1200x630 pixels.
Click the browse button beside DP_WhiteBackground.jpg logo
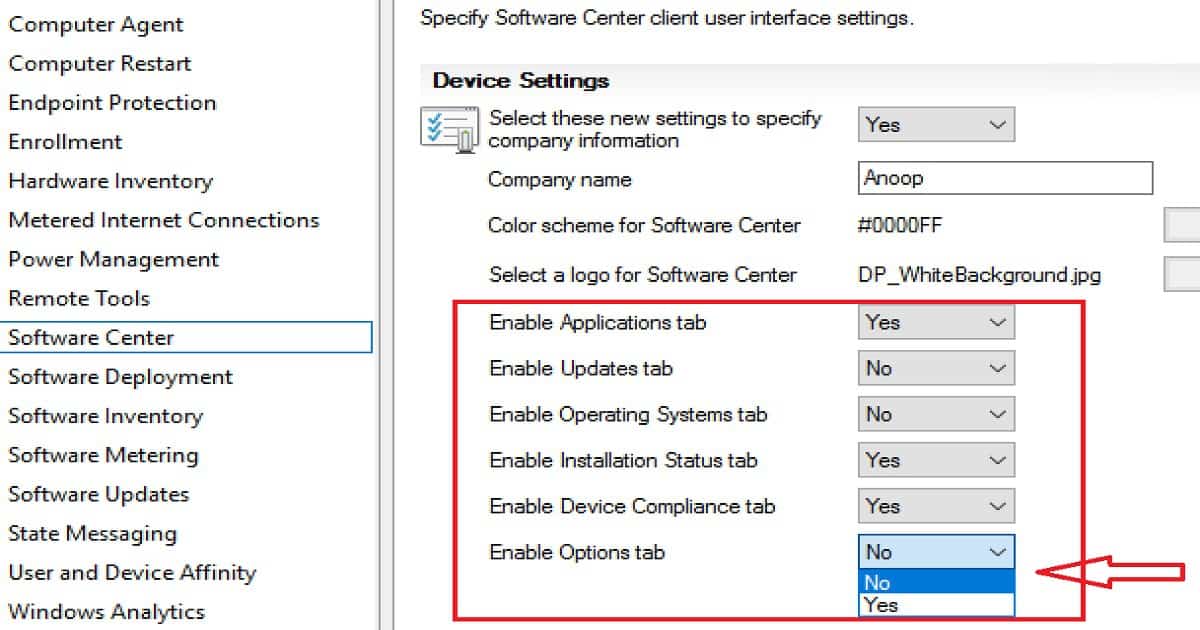tap(1182, 275)
